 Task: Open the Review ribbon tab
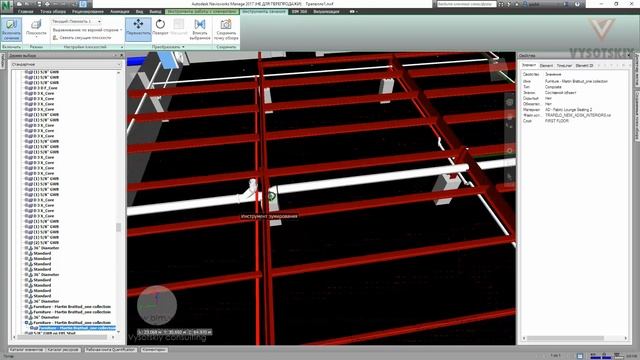88,12
